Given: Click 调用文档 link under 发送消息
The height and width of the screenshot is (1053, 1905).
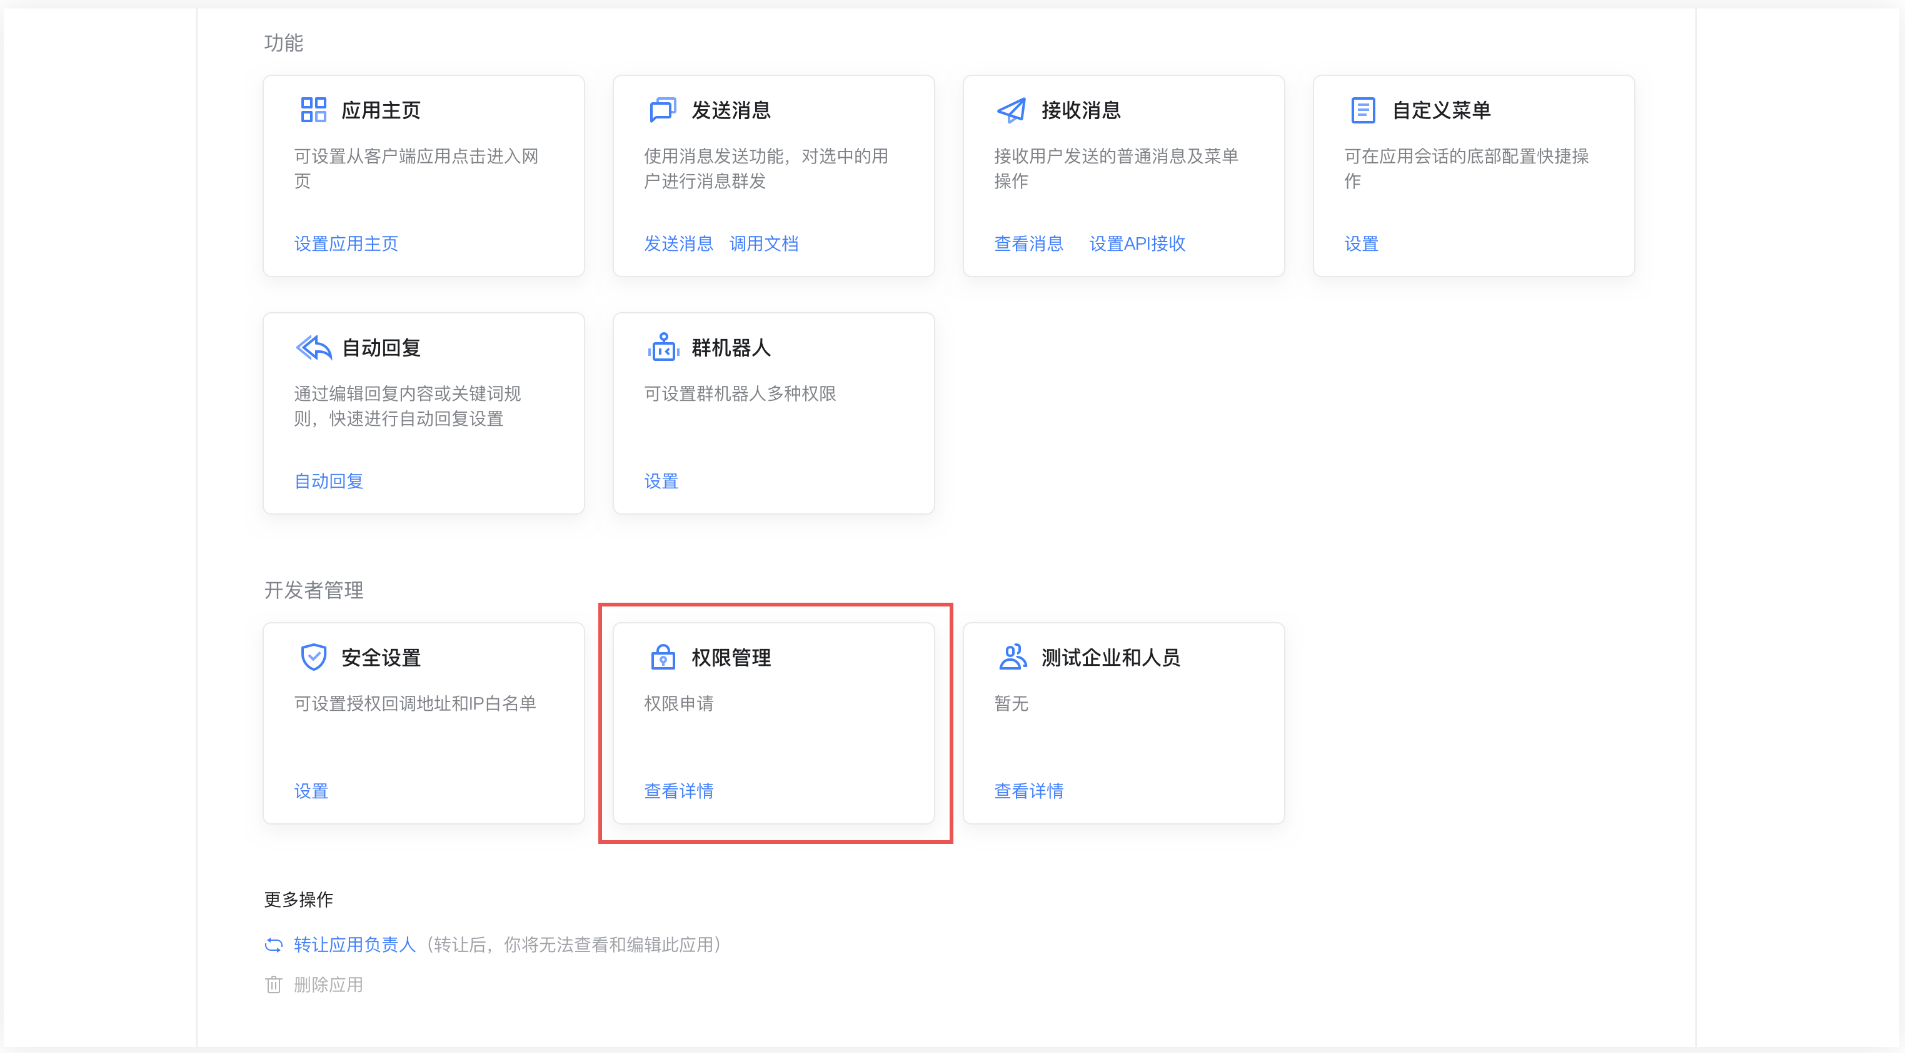Looking at the screenshot, I should click(x=764, y=243).
